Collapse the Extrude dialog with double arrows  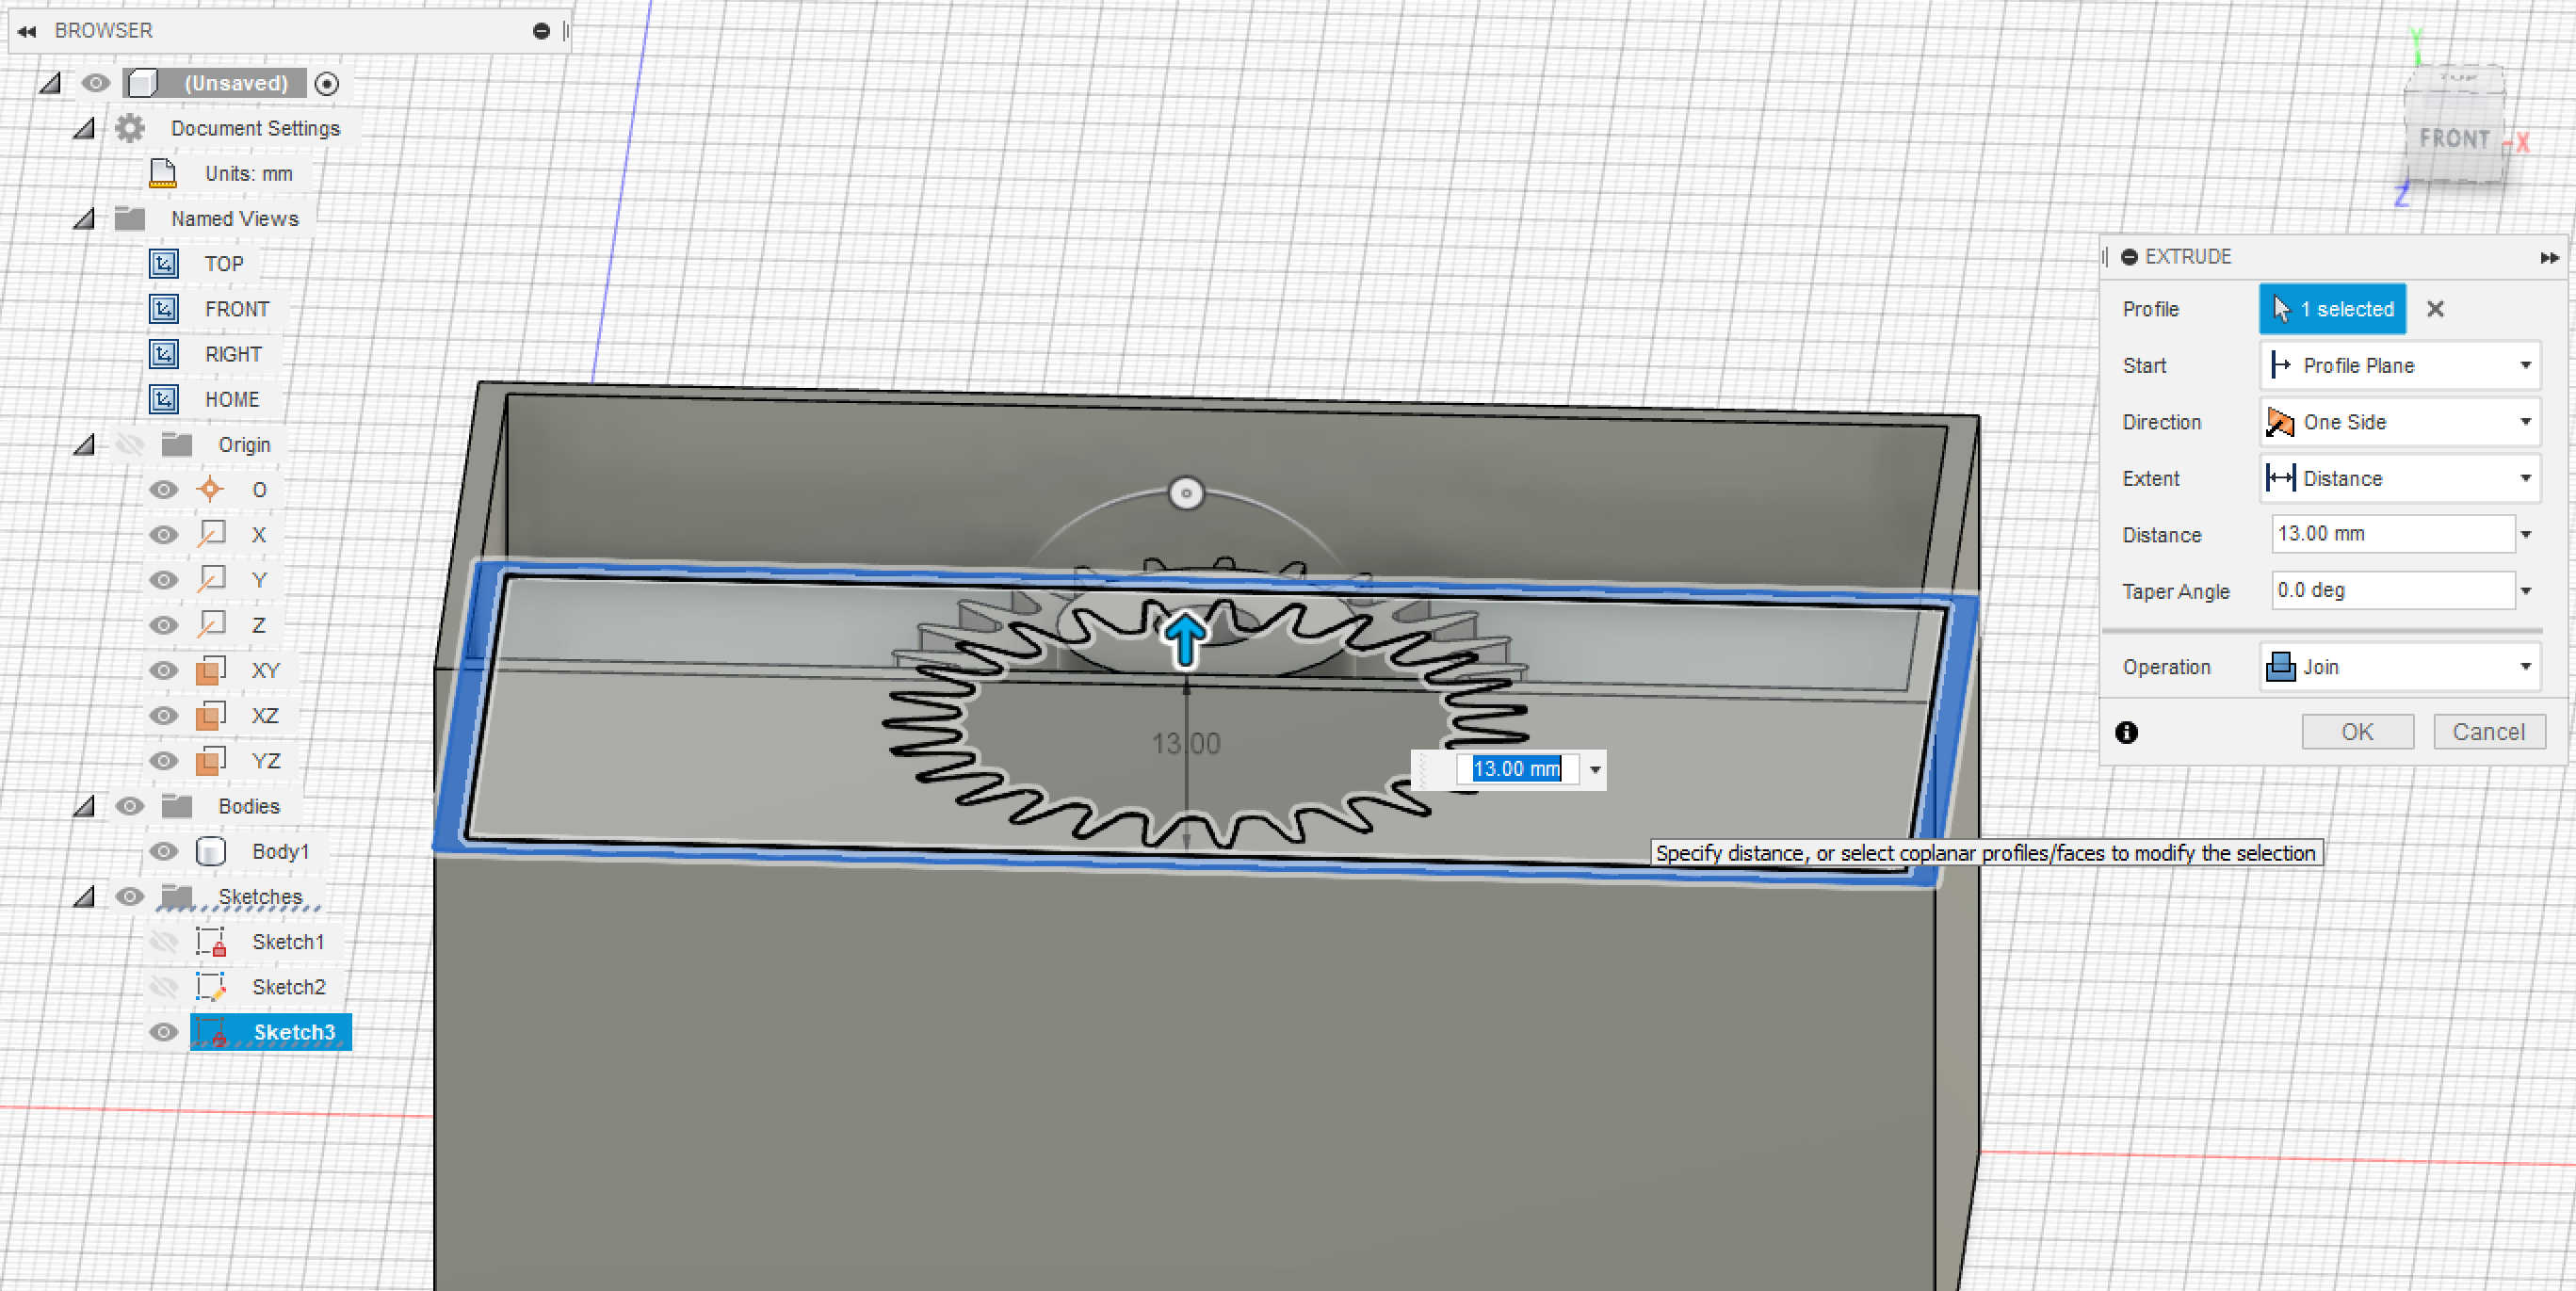tap(2549, 257)
